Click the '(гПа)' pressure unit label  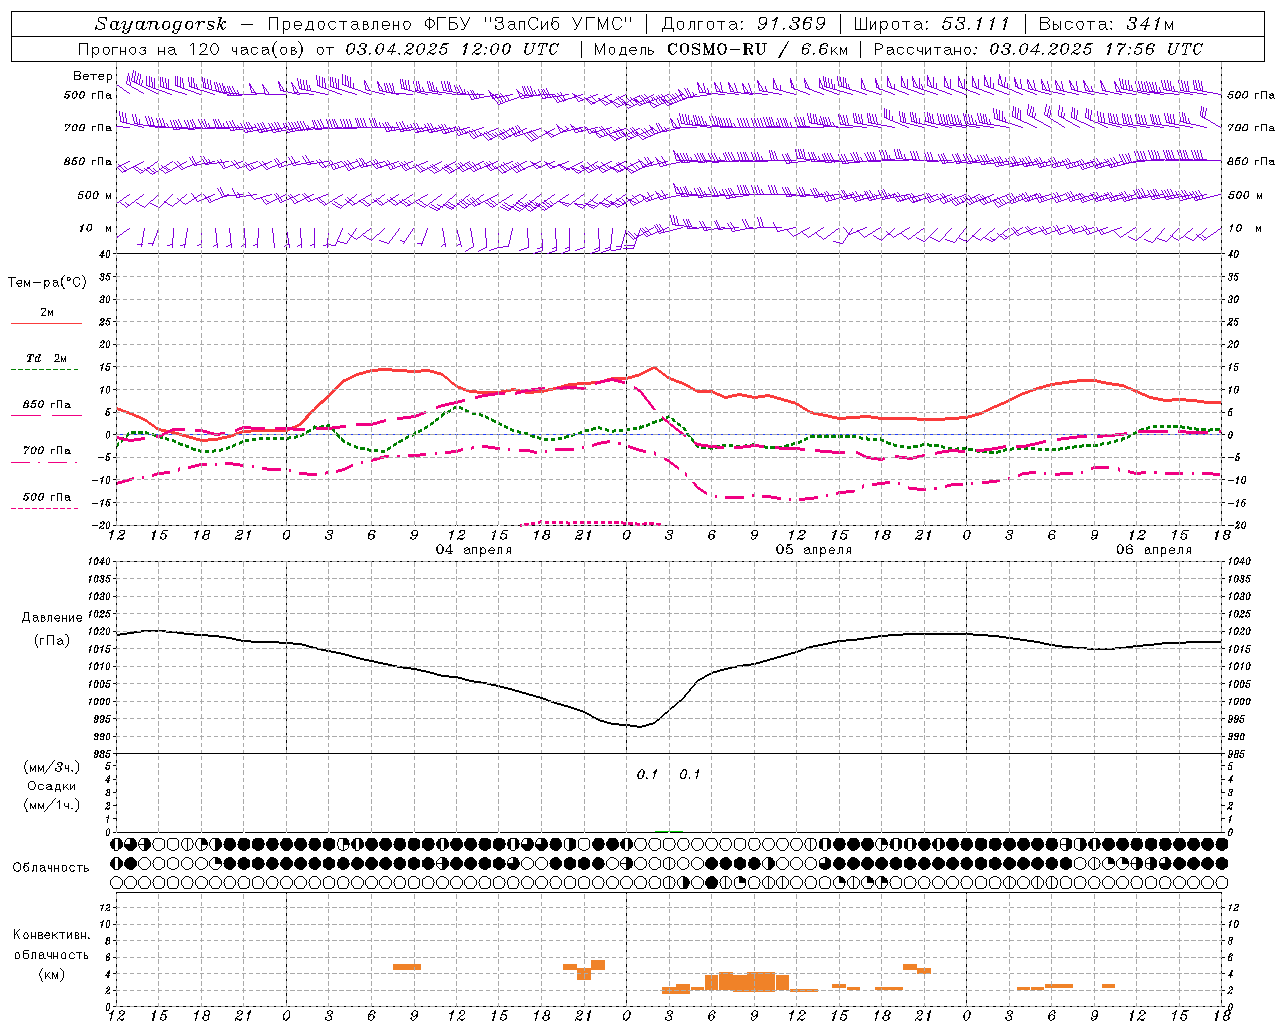(x=51, y=640)
